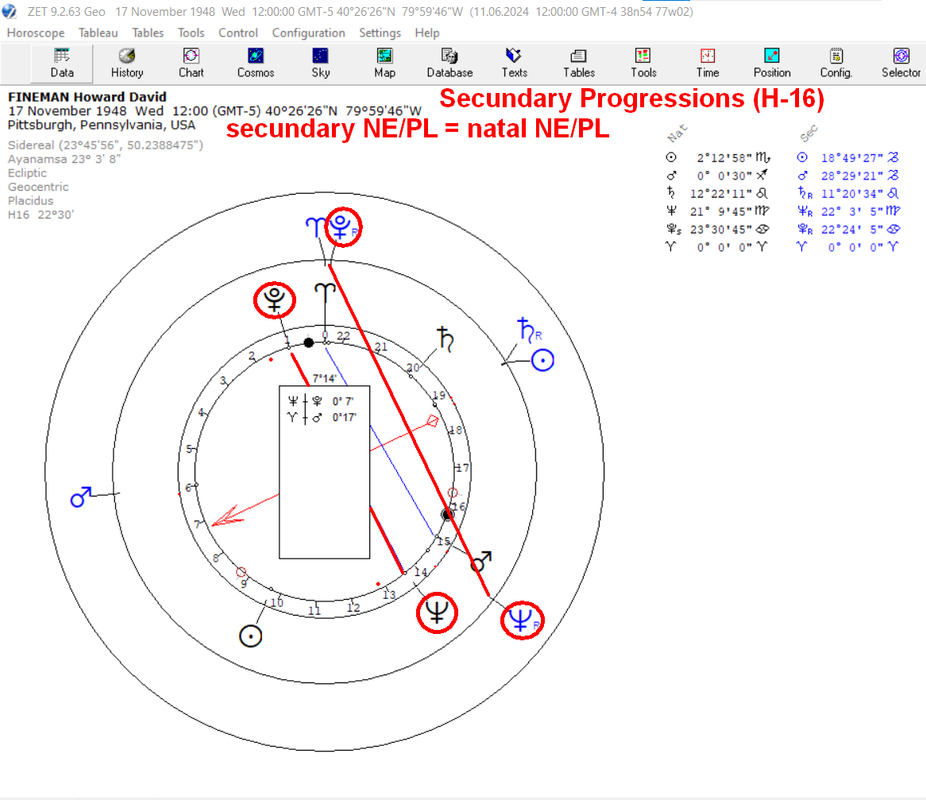The image size is (926, 800).
Task: Click natal Neptune position 21°9'45" row
Action: (x=718, y=211)
